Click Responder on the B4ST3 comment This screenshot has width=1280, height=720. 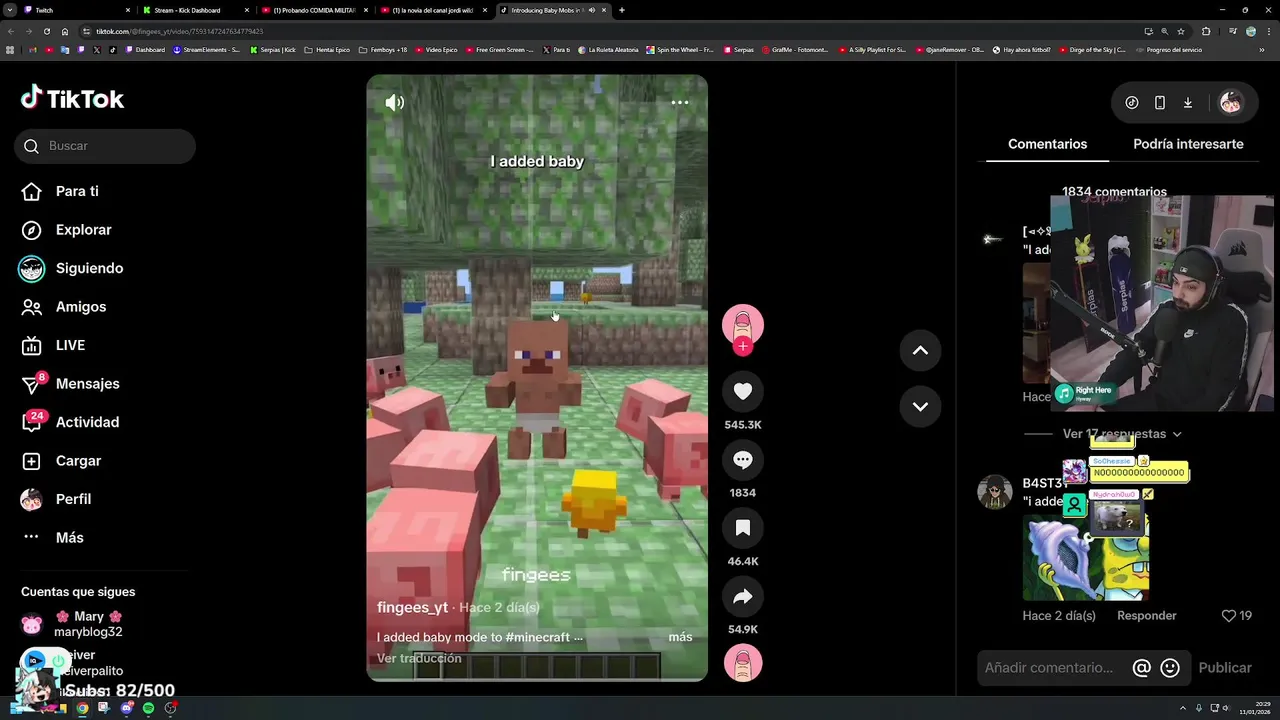(1146, 616)
